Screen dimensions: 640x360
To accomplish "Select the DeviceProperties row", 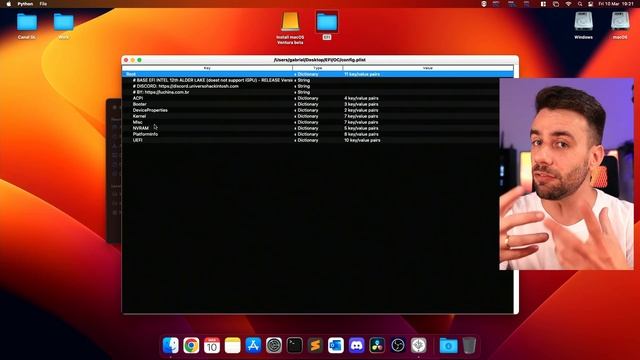I will (310, 110).
